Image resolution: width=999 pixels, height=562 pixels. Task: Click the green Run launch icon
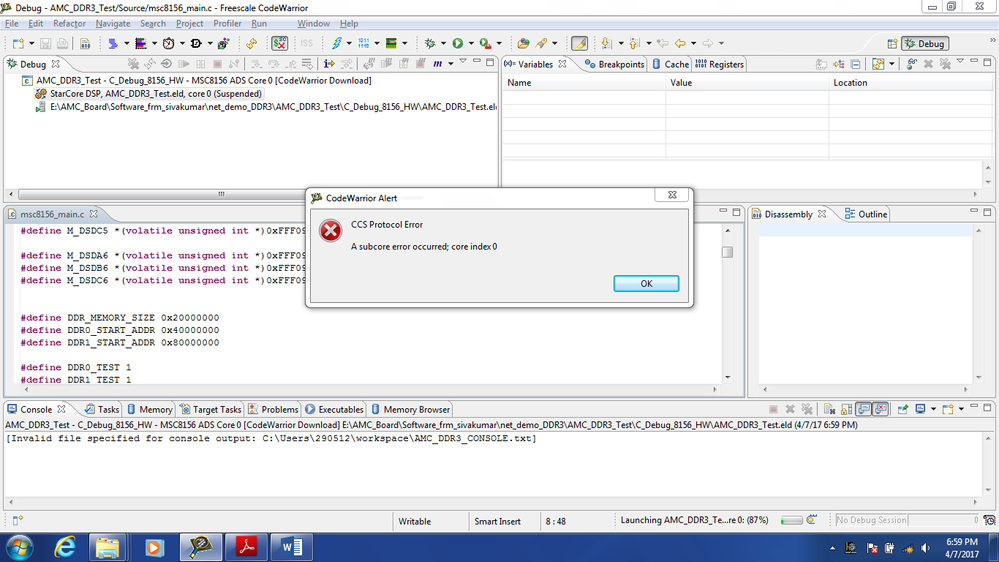click(x=457, y=43)
